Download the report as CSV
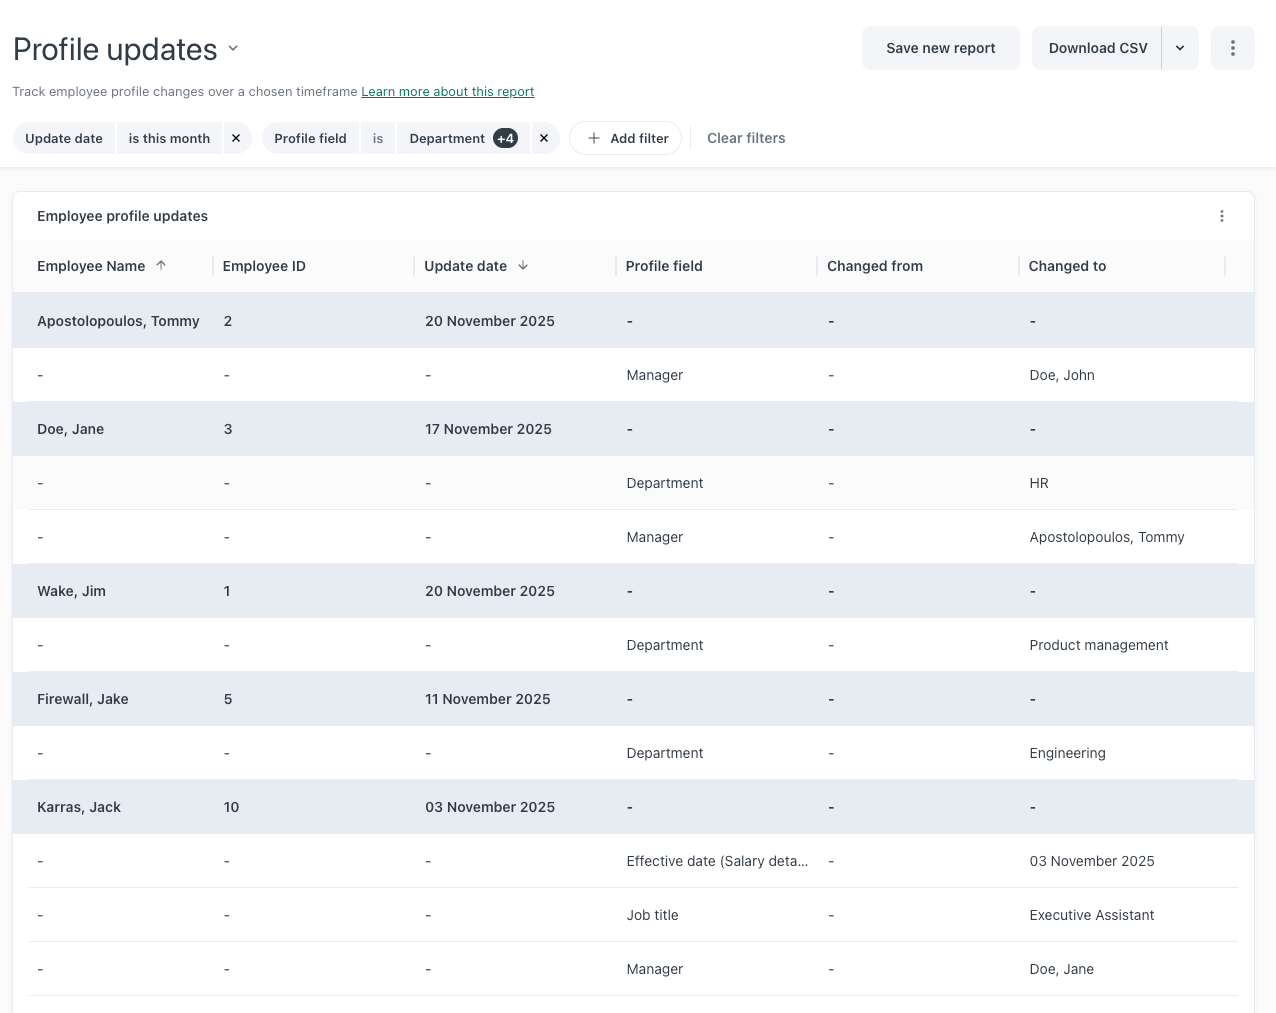 coord(1097,48)
